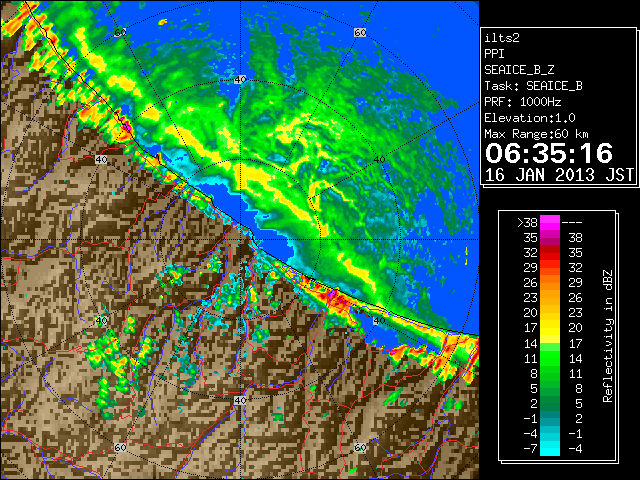The height and width of the screenshot is (480, 640).
Task: Click the '29' label in legend's left column
Action: click(x=531, y=268)
